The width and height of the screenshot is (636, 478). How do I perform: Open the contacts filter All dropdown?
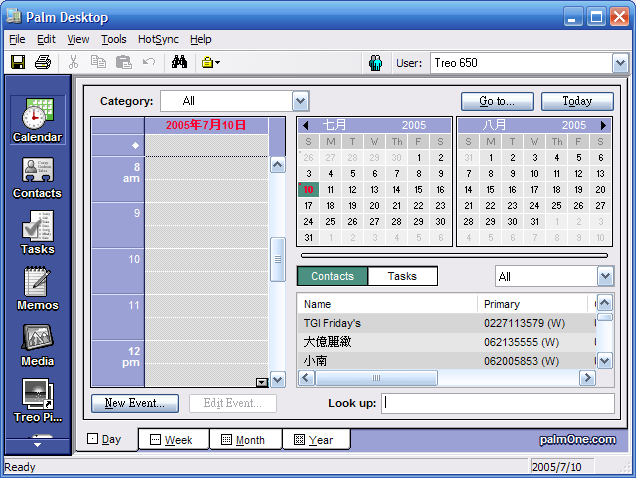click(x=605, y=276)
